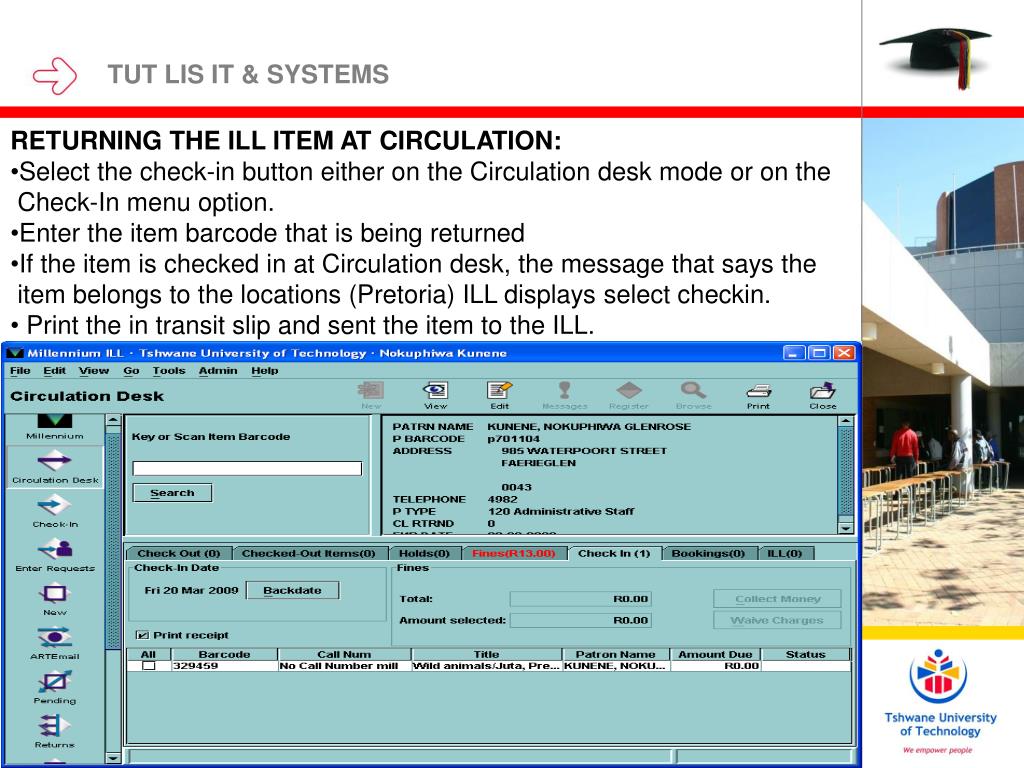Viewport: 1024px width, 768px height.
Task: Select Circulation Desk mode in sidebar
Action: (55, 466)
